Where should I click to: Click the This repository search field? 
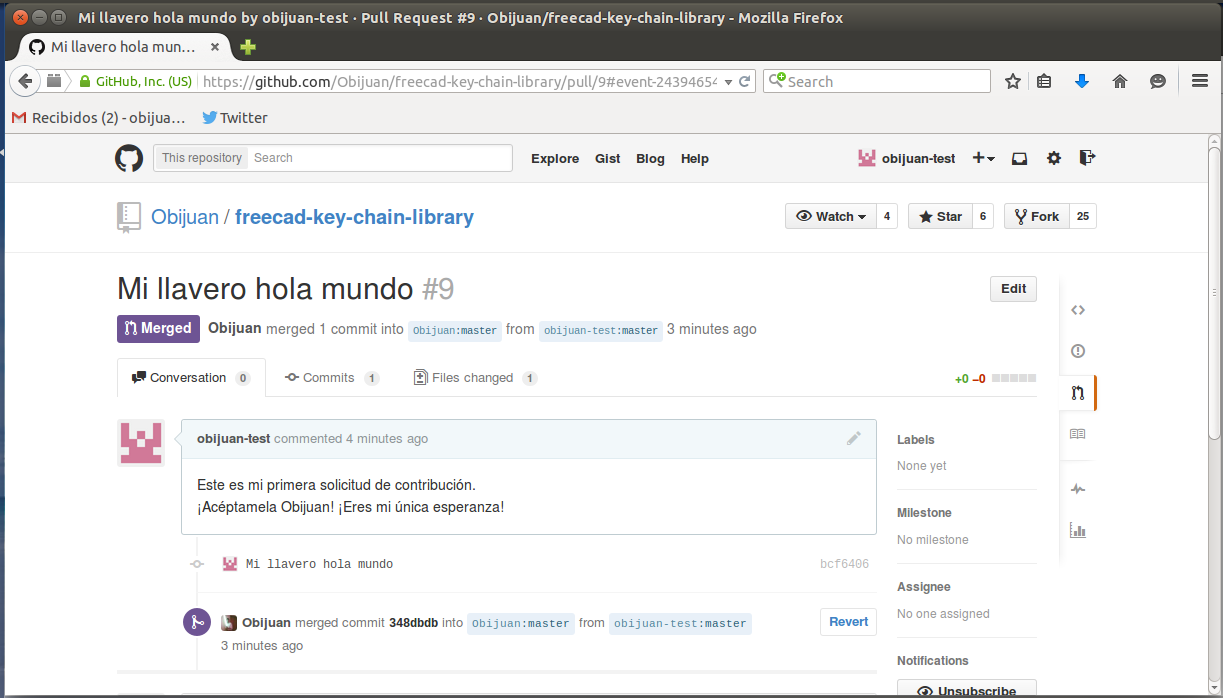pyautogui.click(x=380, y=158)
